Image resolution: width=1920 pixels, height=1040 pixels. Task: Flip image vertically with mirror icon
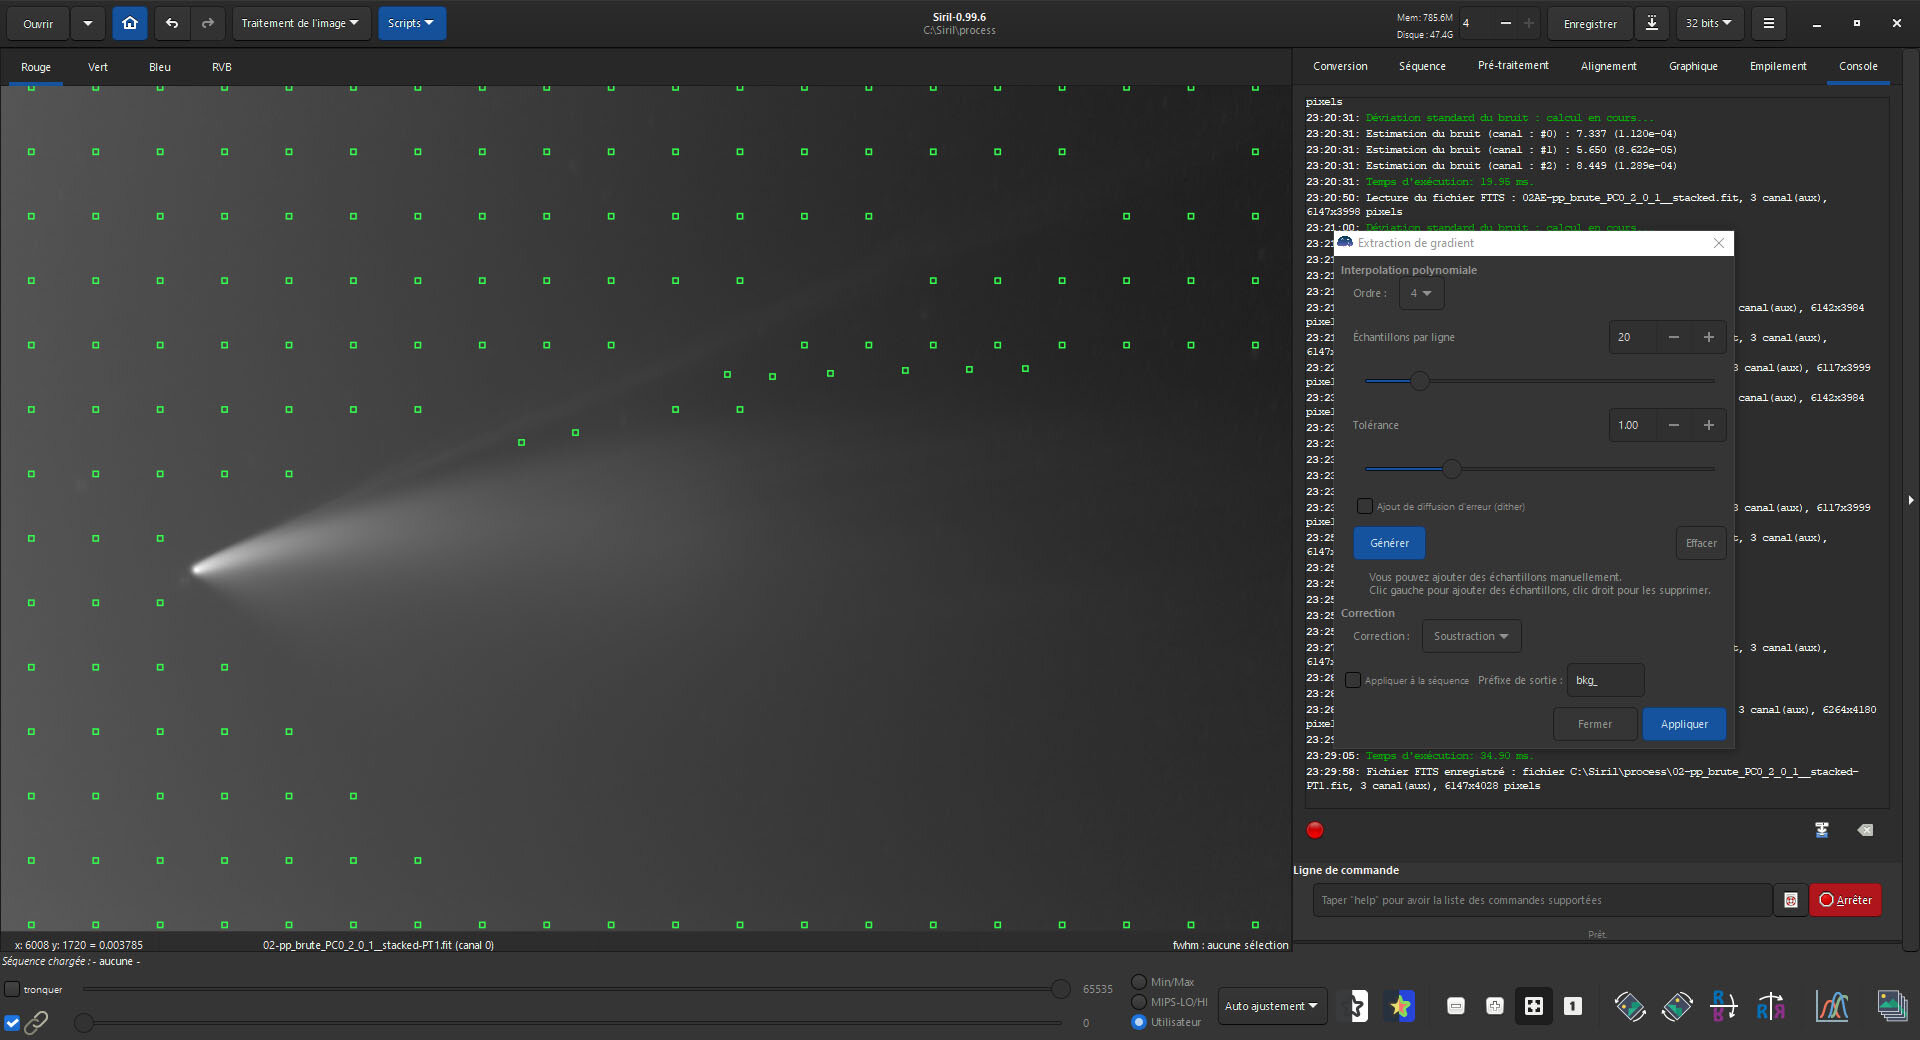pos(1724,1006)
